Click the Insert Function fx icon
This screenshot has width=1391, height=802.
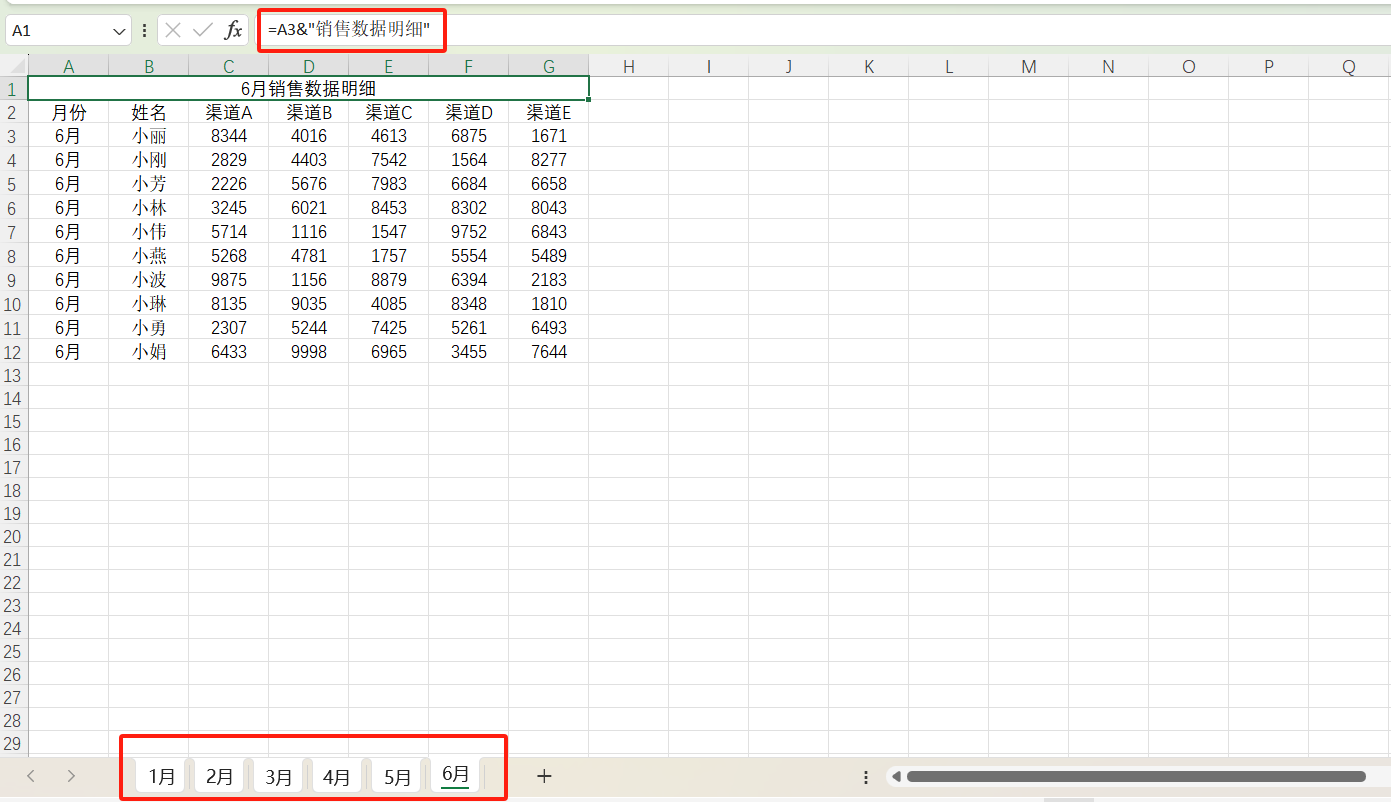click(x=233, y=31)
